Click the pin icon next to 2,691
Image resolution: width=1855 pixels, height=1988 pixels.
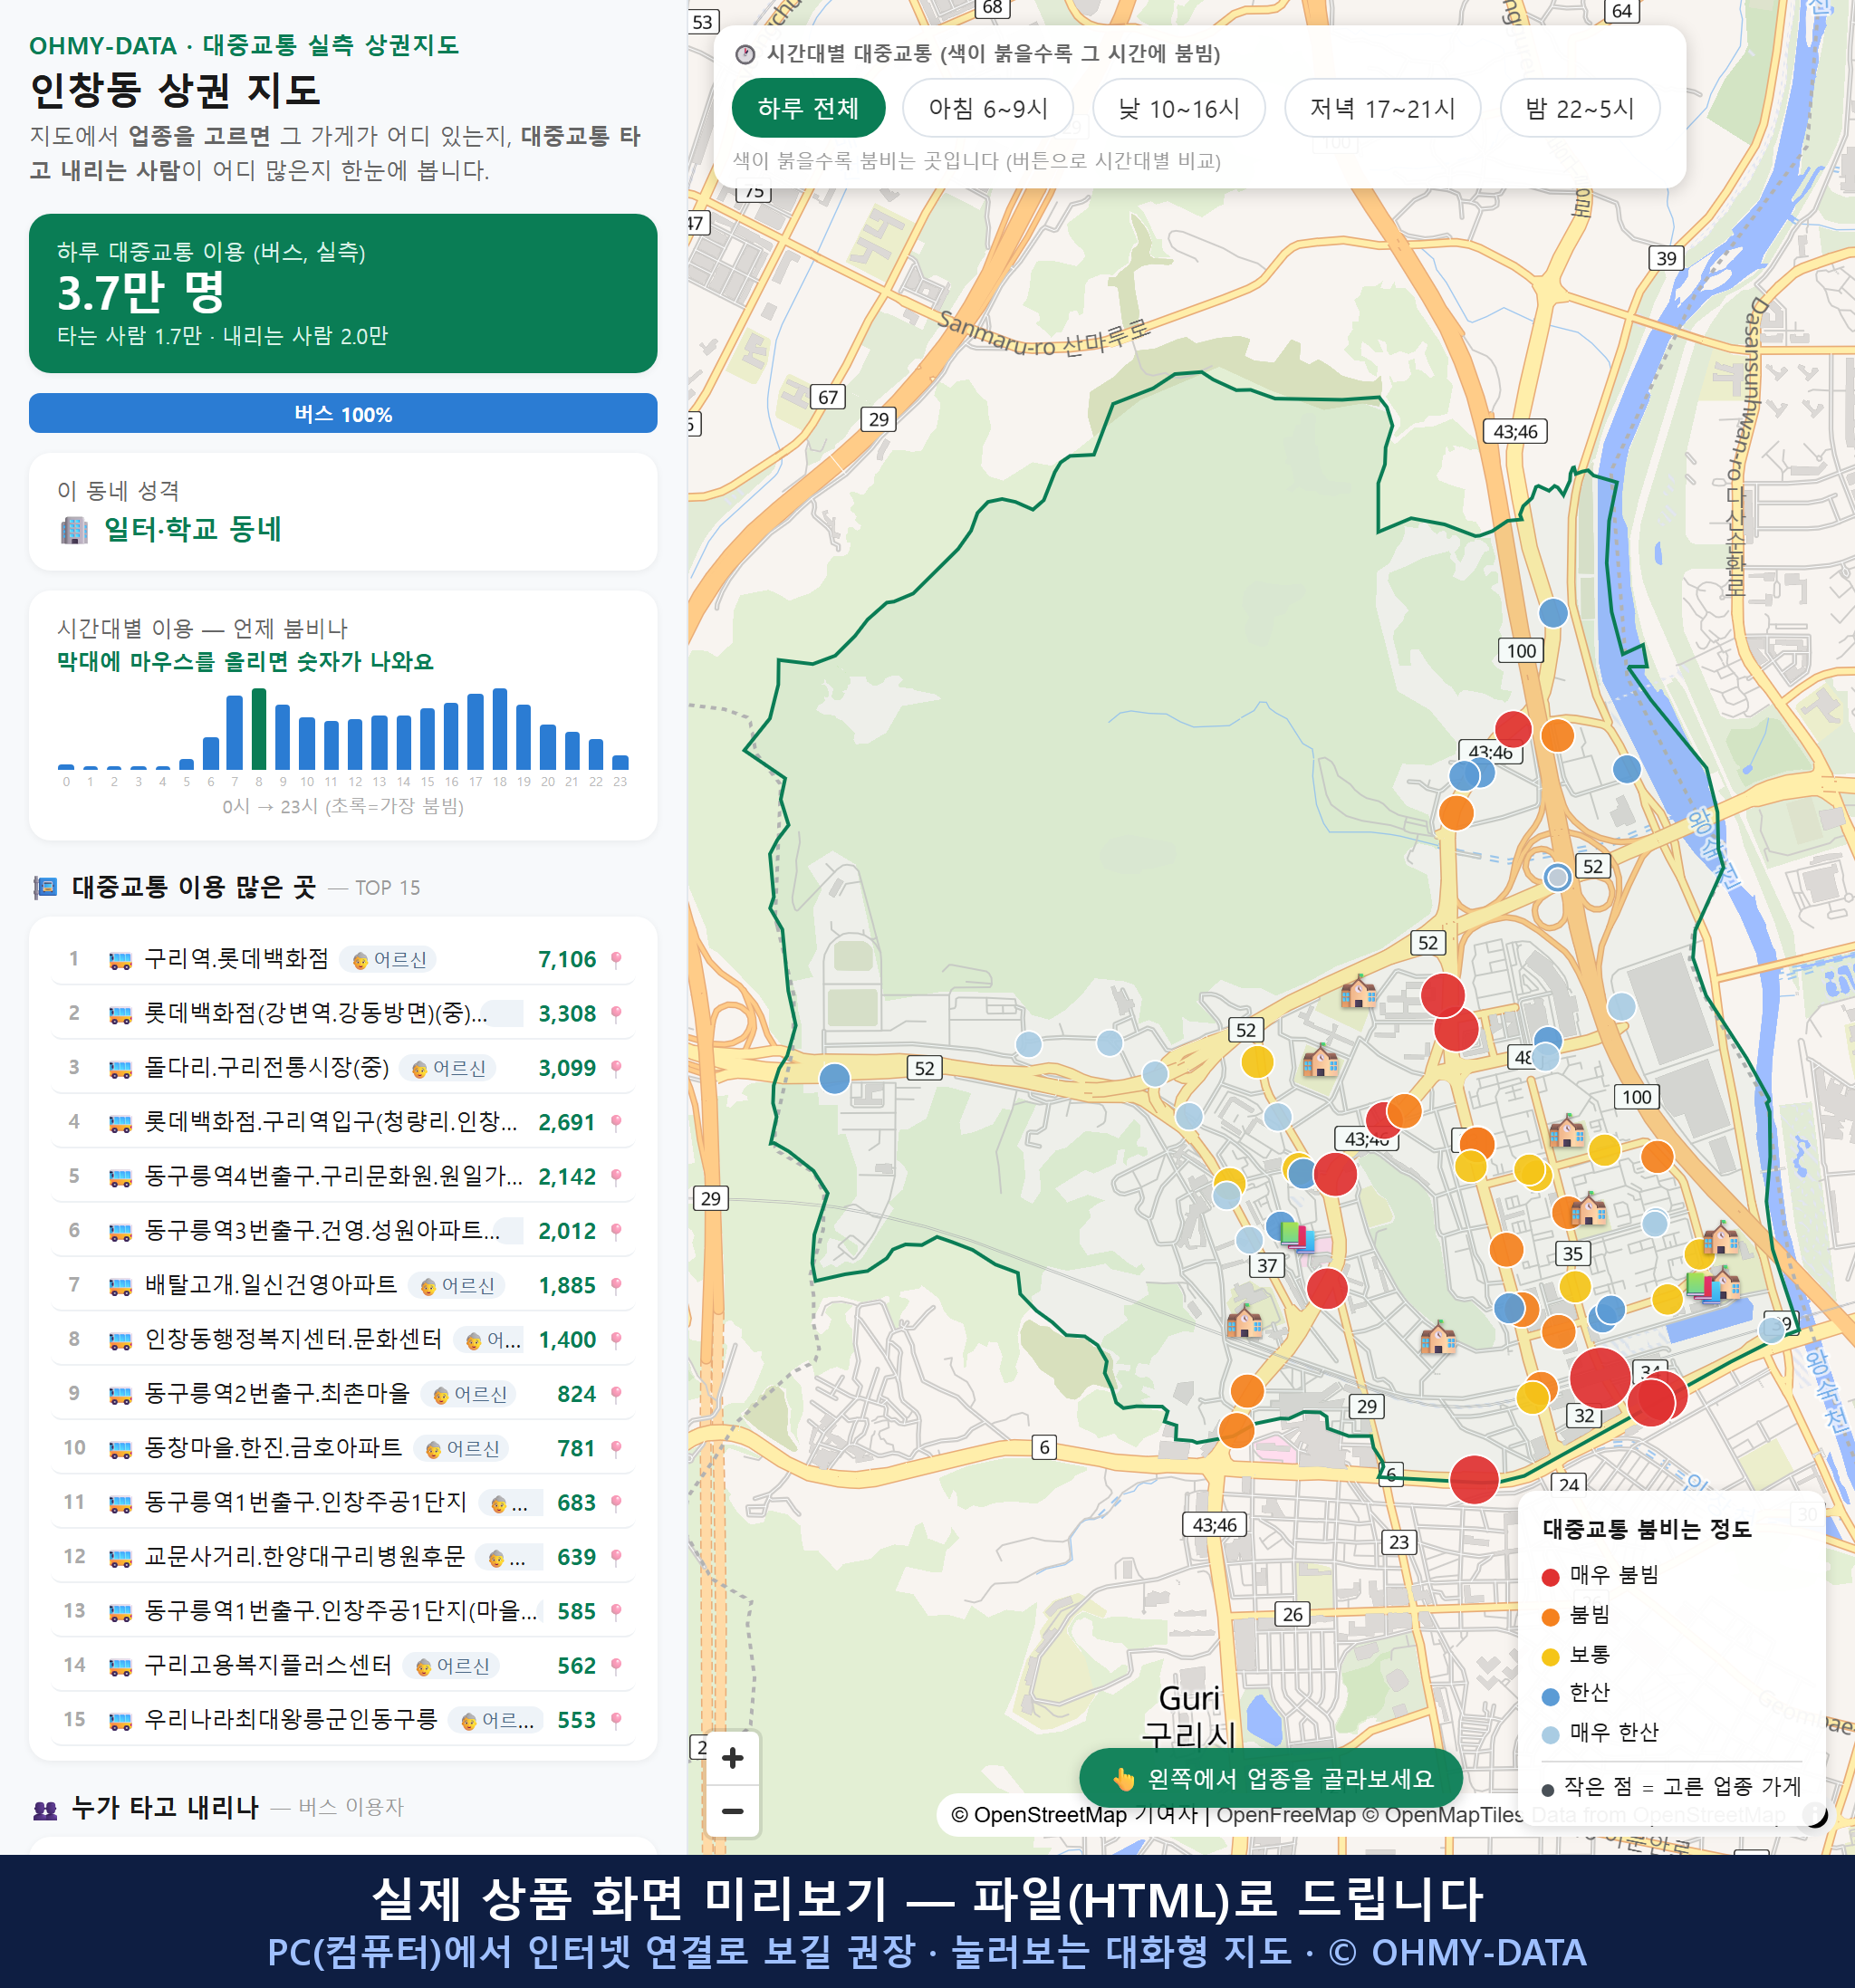click(616, 1123)
